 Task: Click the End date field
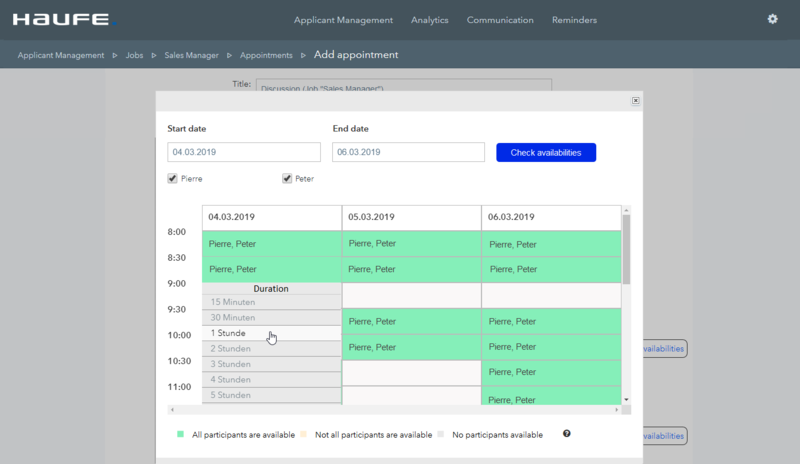(408, 152)
